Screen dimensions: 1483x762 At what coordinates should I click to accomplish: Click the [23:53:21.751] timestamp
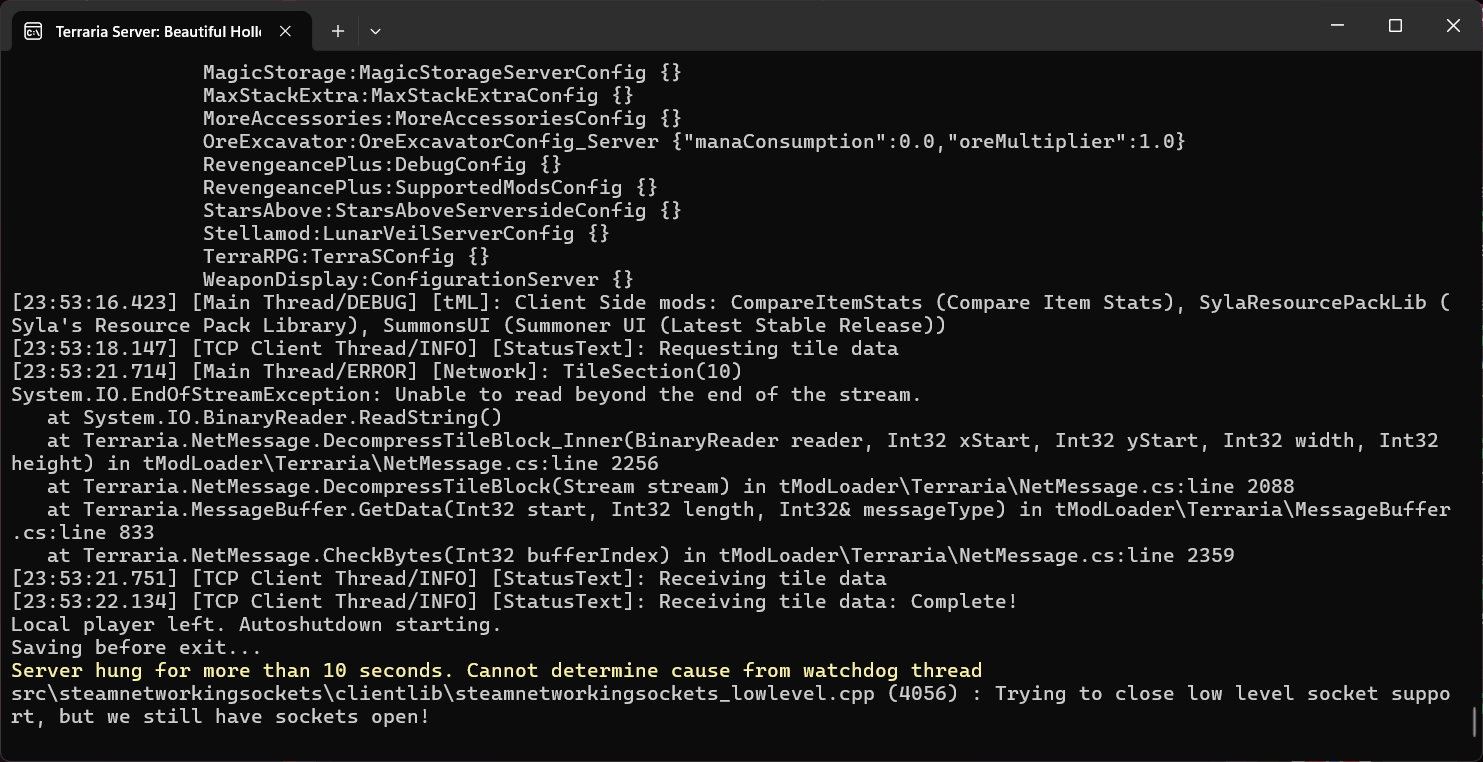point(95,578)
